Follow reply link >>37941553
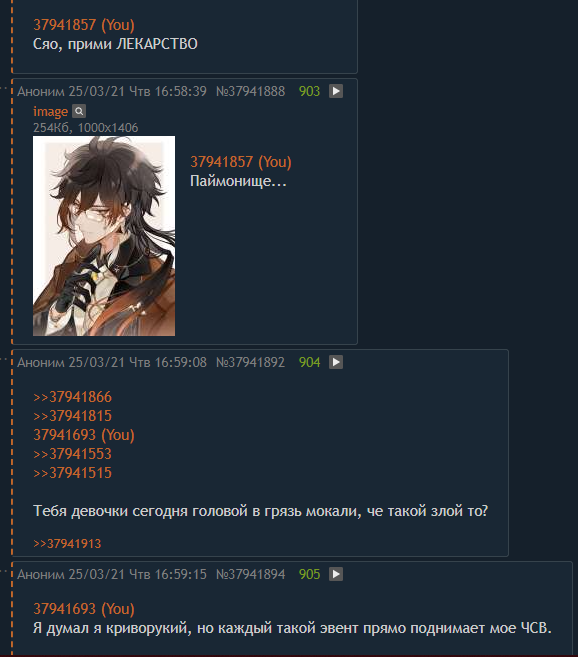 73,454
